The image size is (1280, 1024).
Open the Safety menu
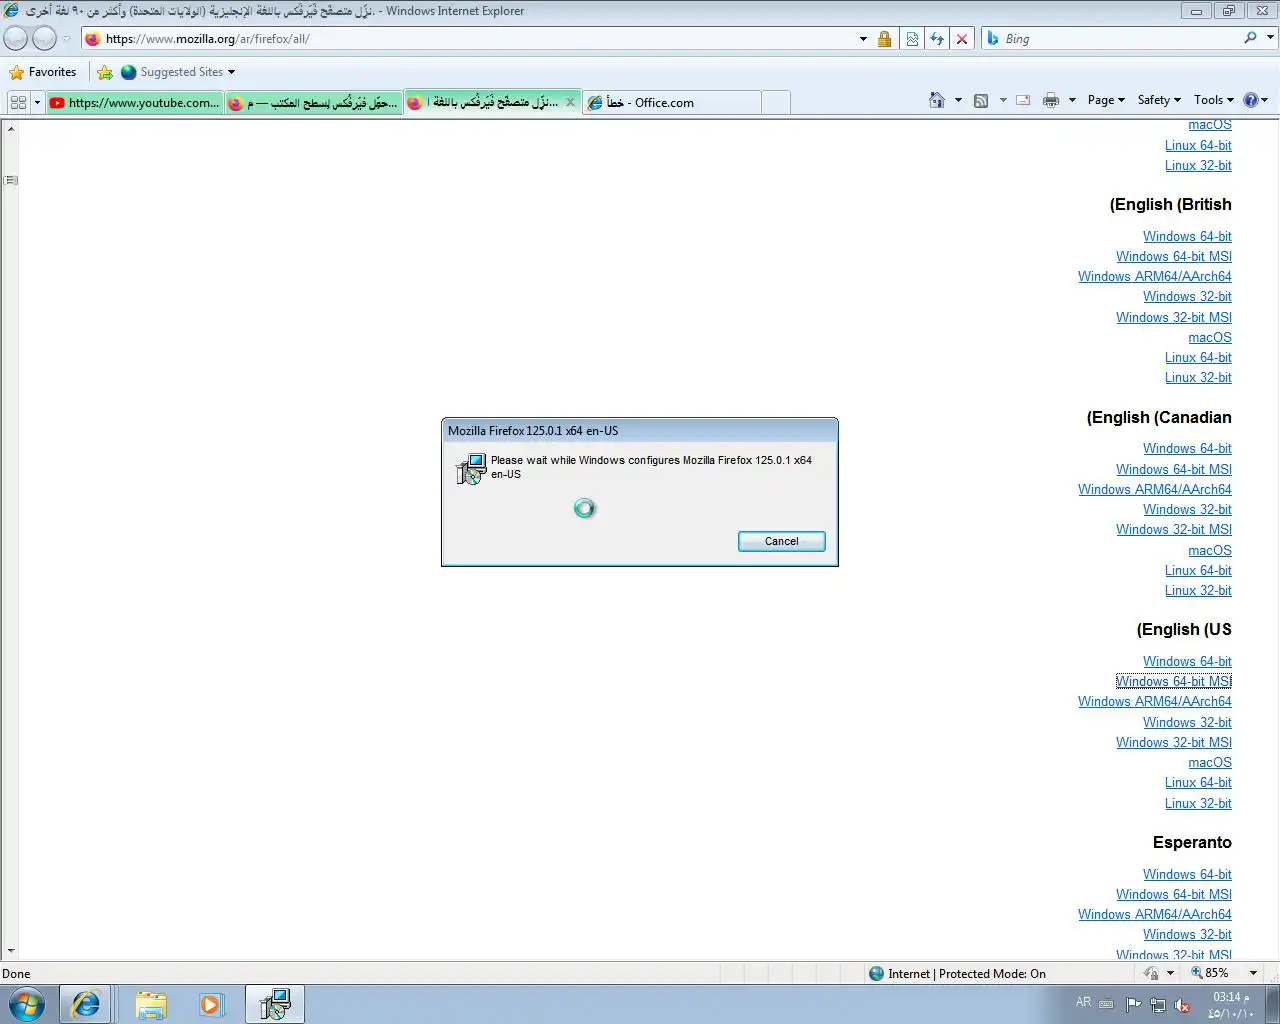pos(1159,100)
